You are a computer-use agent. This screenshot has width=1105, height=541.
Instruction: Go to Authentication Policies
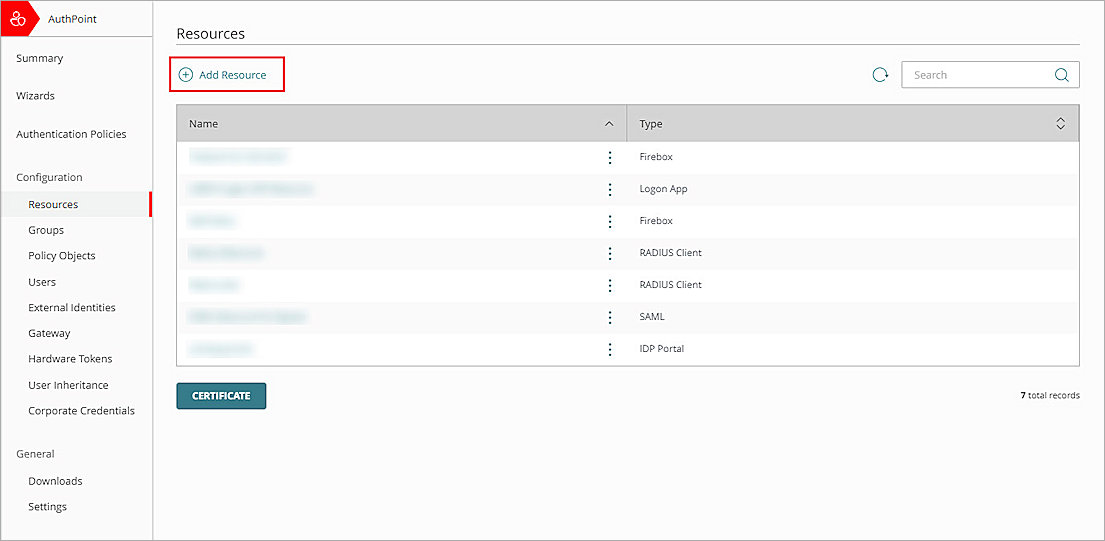point(71,134)
